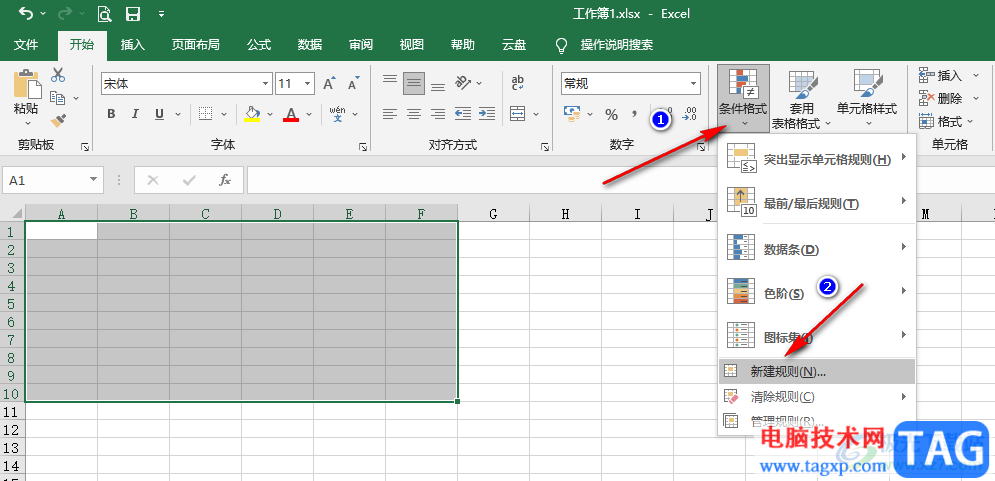Apply cell borders icon
This screenshot has width=995, height=481.
pyautogui.click(x=205, y=114)
